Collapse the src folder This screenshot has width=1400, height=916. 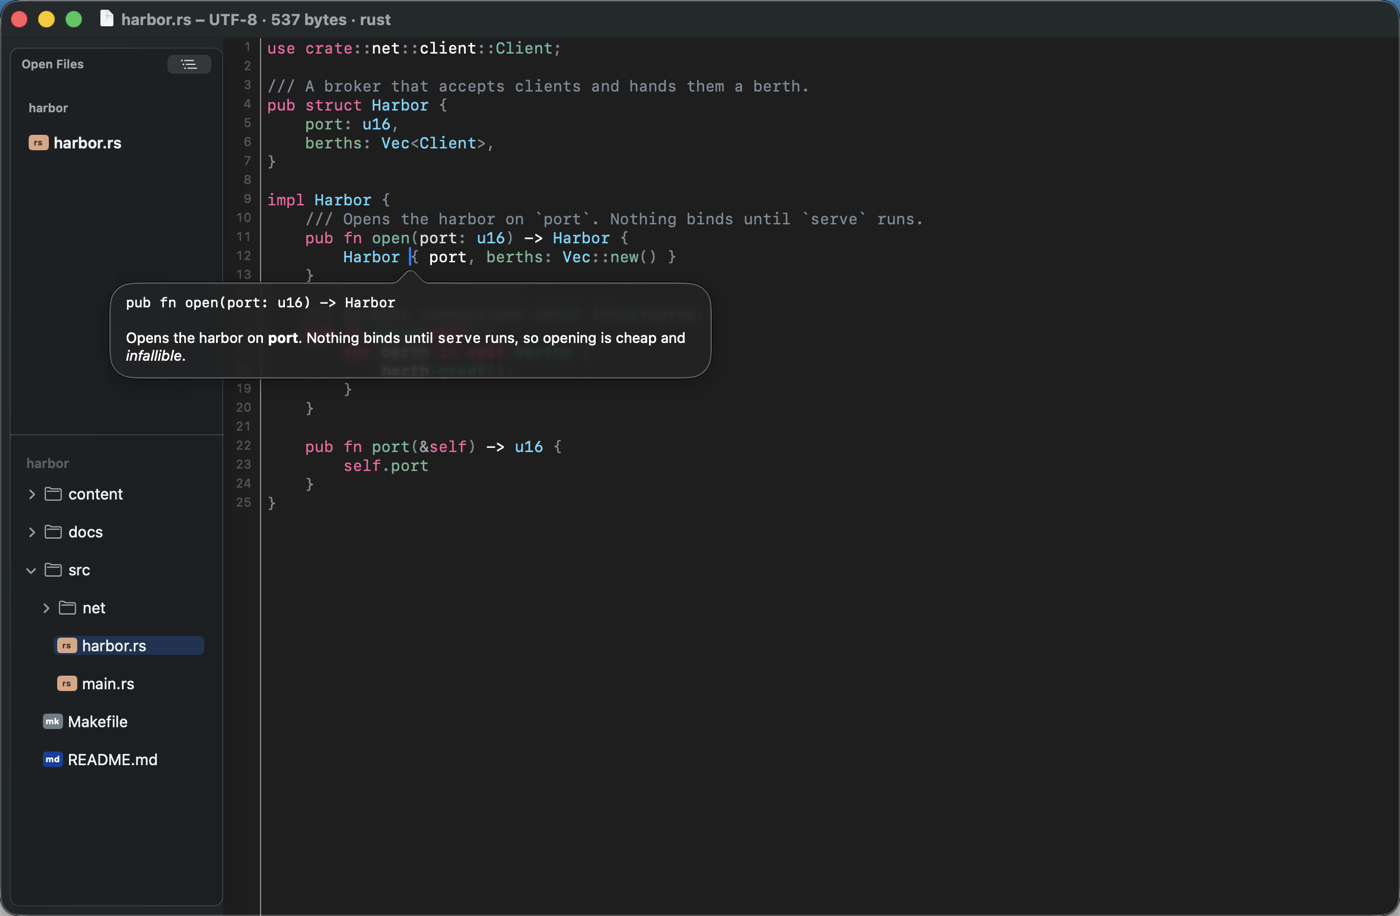[32, 570]
